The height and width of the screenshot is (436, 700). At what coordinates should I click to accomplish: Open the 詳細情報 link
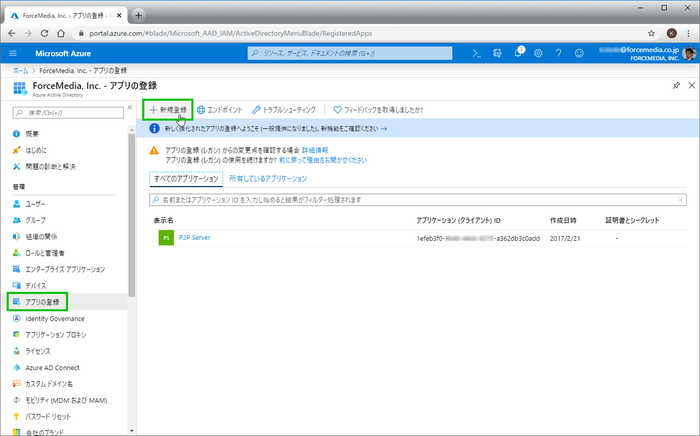315,150
